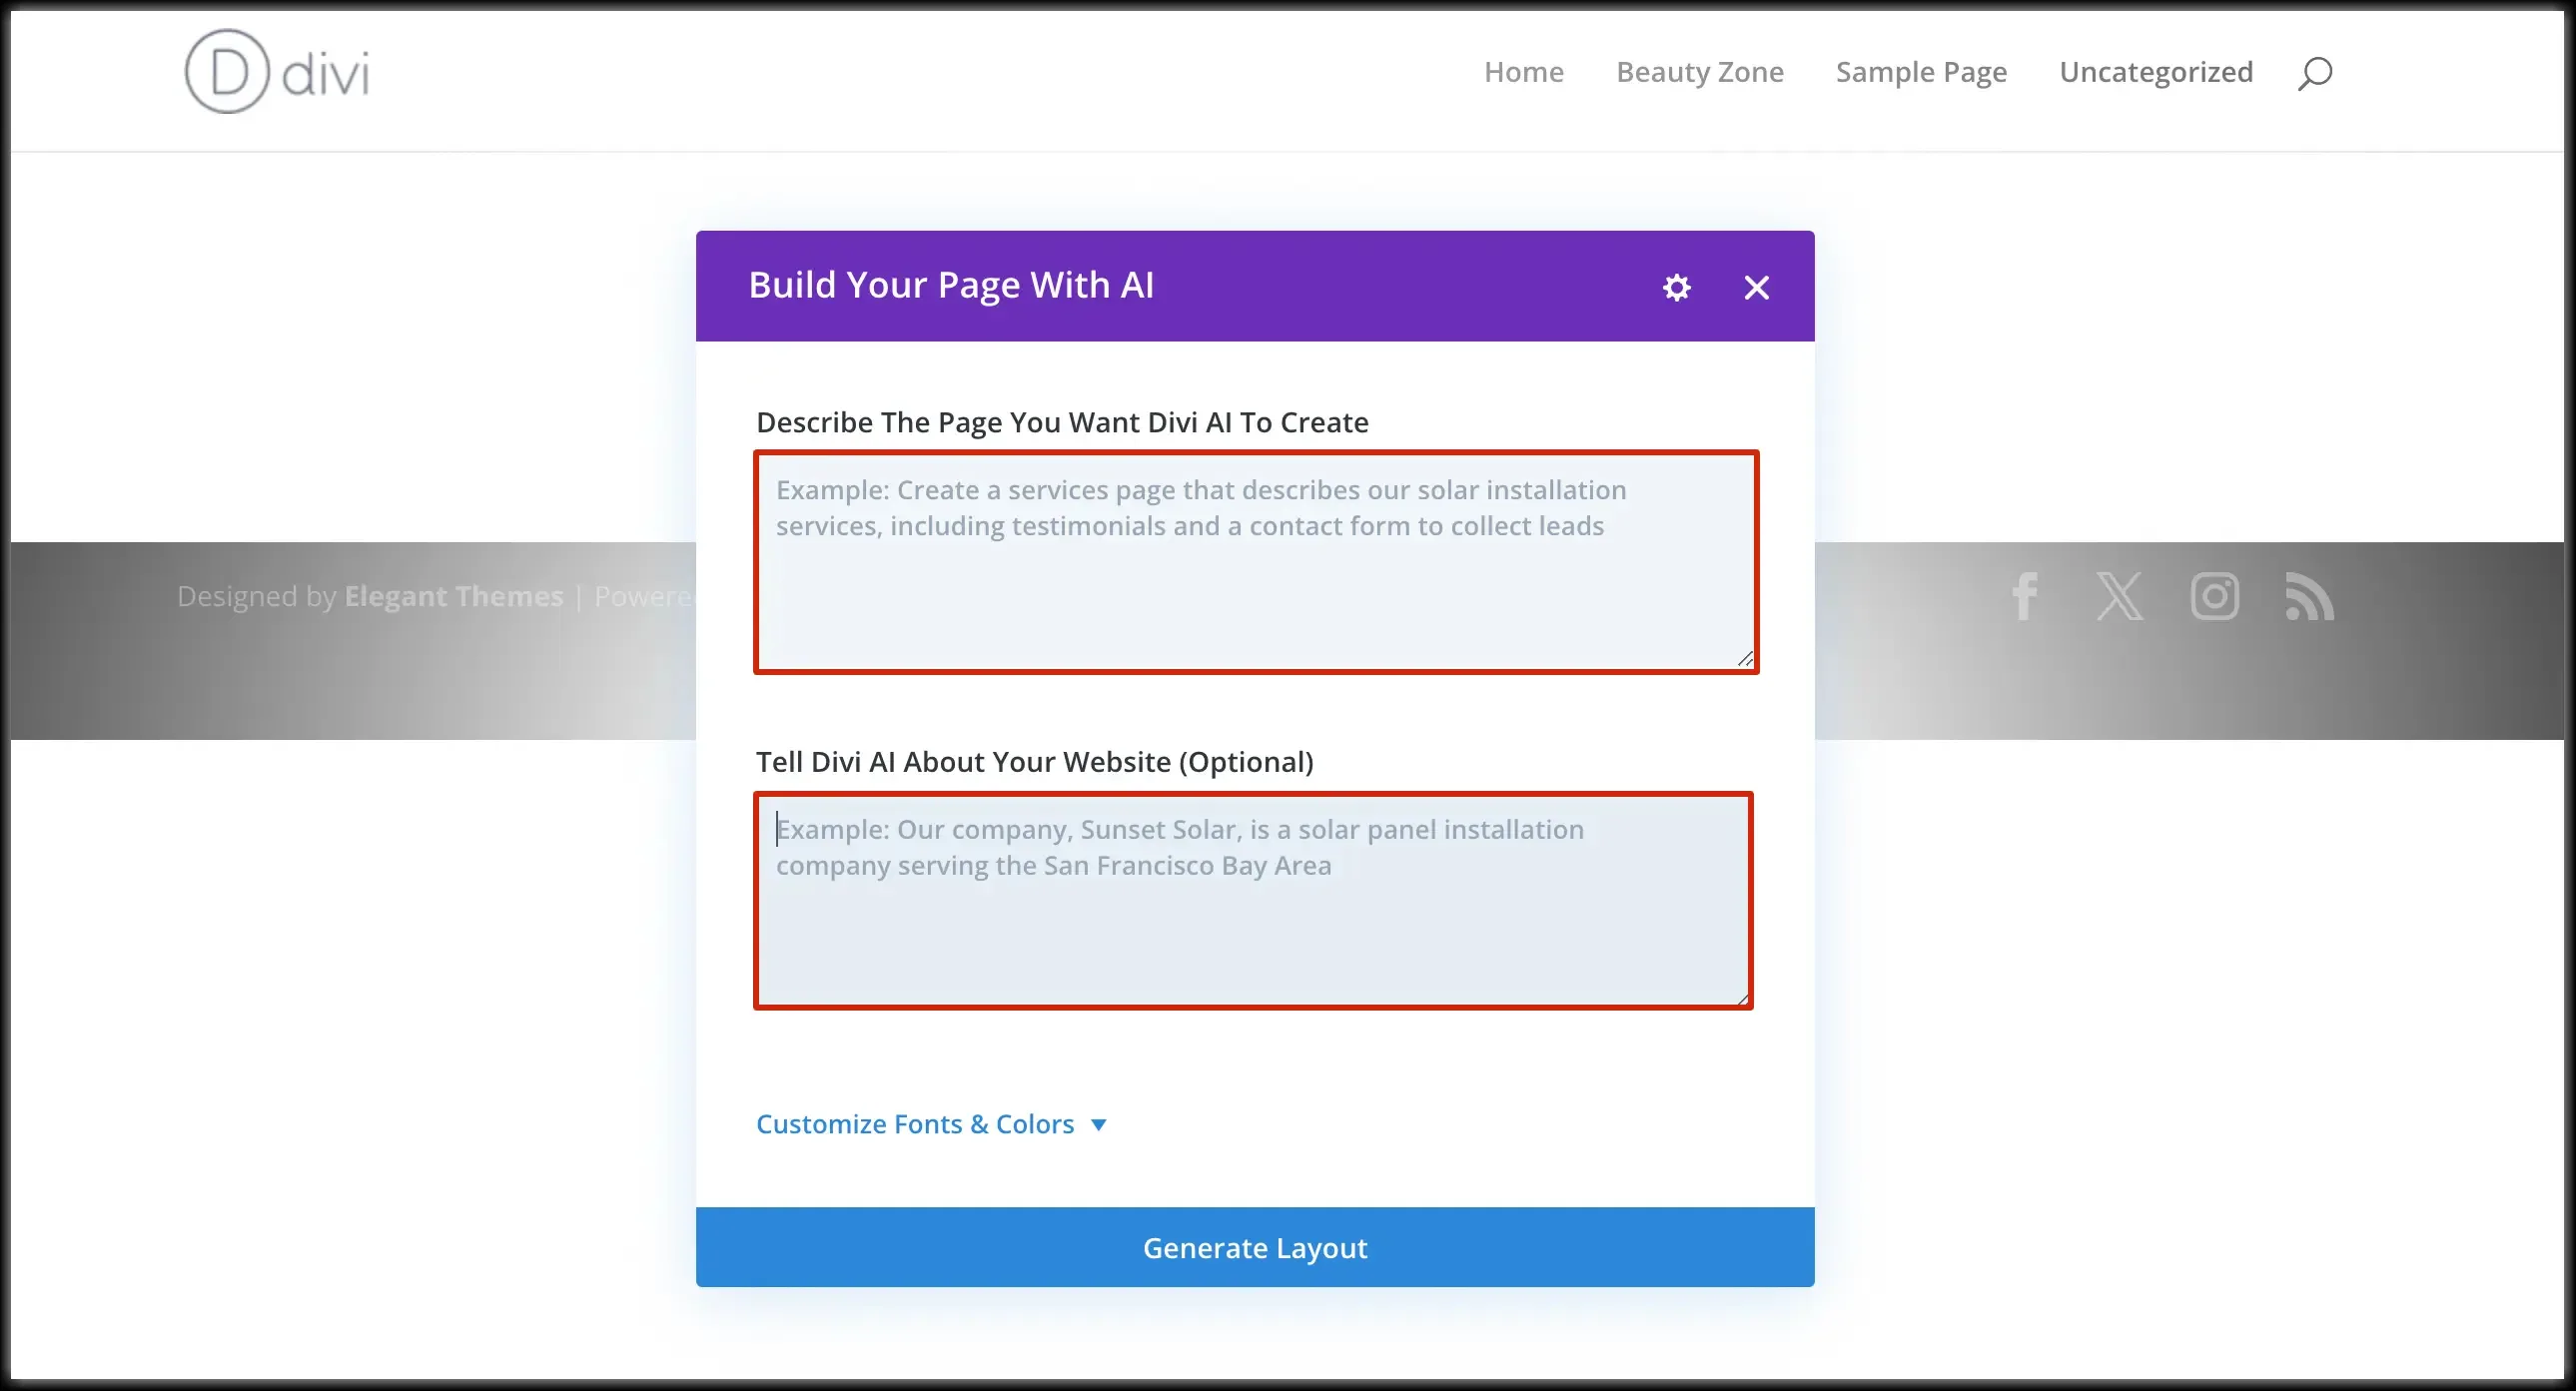Image resolution: width=2576 pixels, height=1391 pixels.
Task: Click the Build Your Page With AI title
Action: (x=951, y=286)
